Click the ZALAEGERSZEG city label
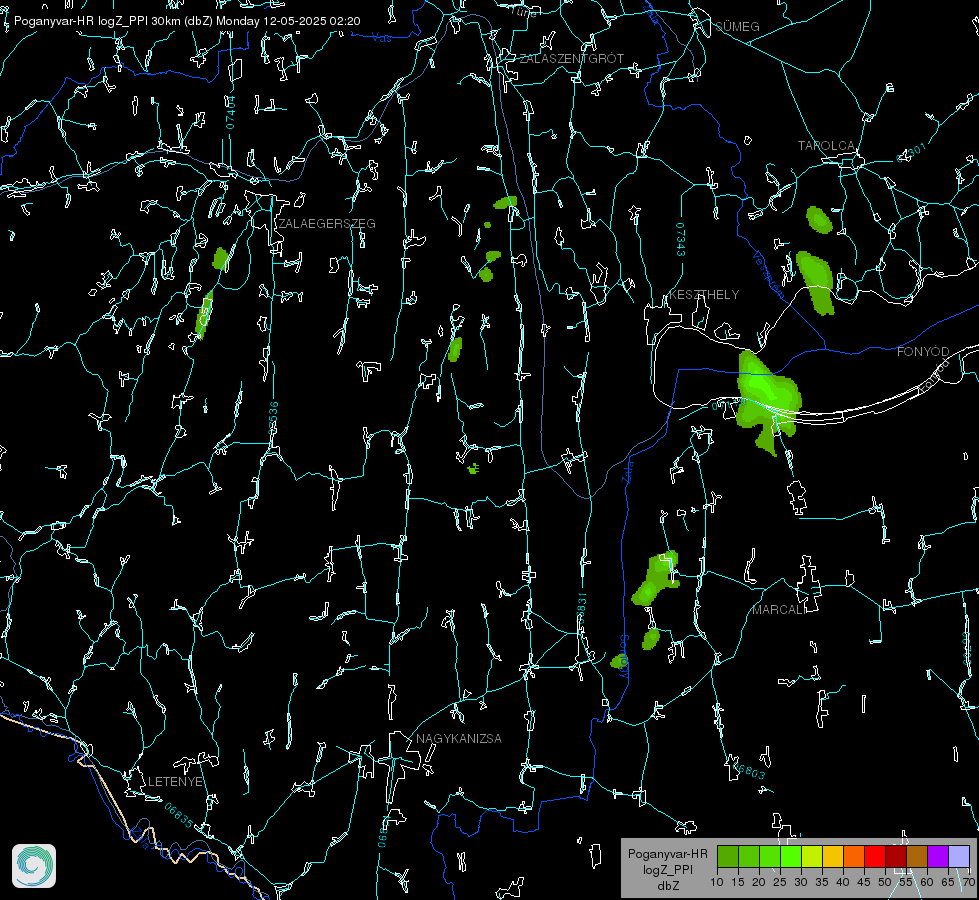The height and width of the screenshot is (900, 979). [327, 224]
